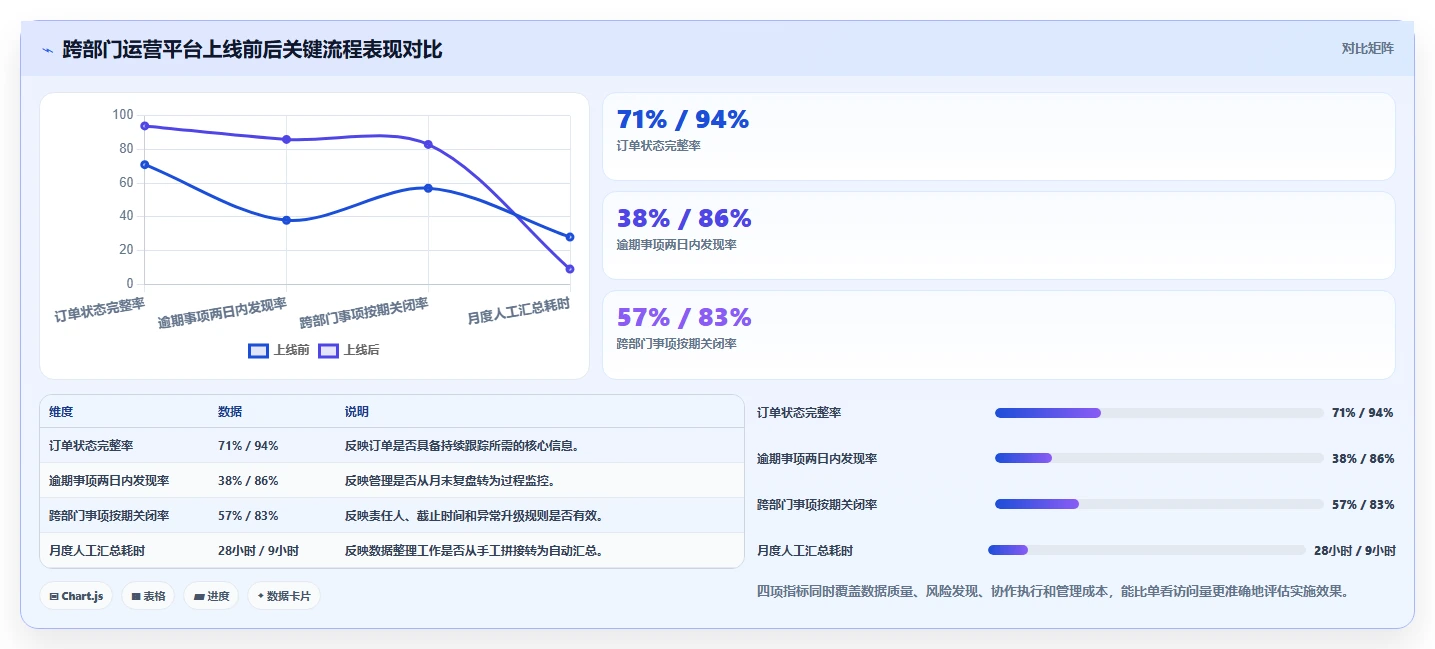
Task: Click the description about 手工拼接转为自动汇总
Action: [474, 551]
